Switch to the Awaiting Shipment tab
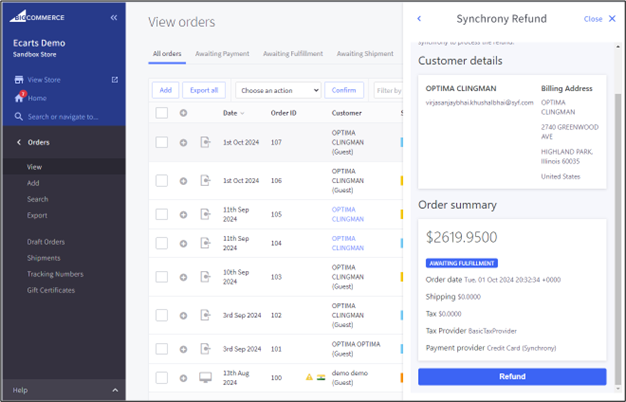Image resolution: width=626 pixels, height=402 pixels. tap(365, 53)
